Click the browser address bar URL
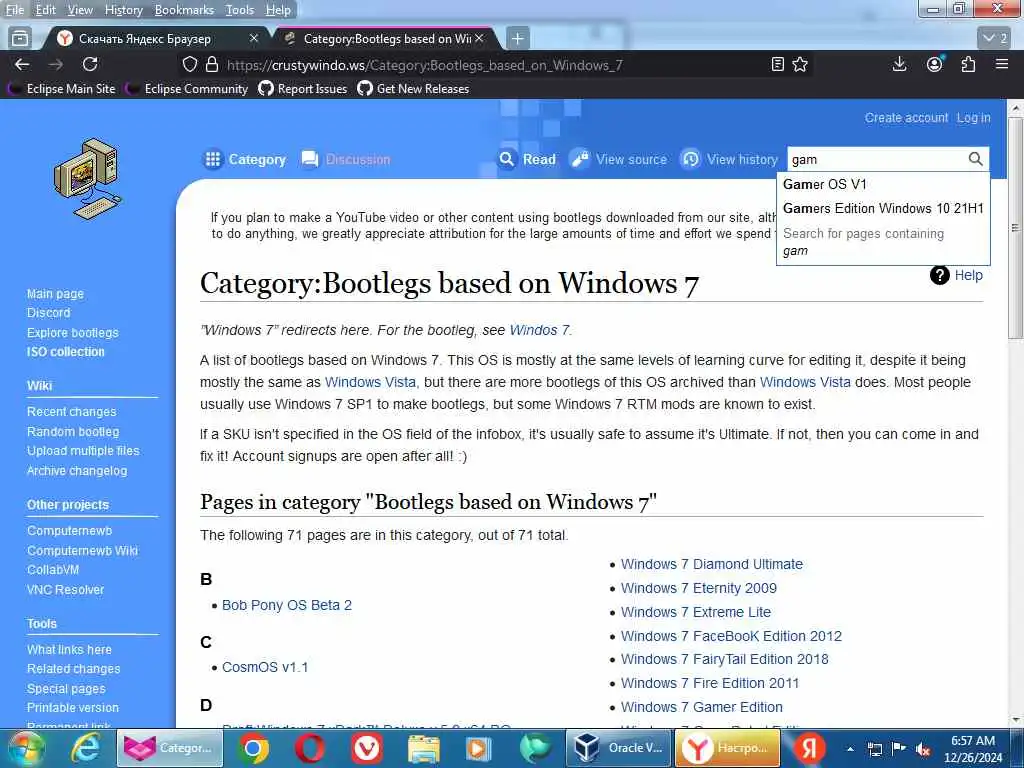 pyautogui.click(x=424, y=65)
